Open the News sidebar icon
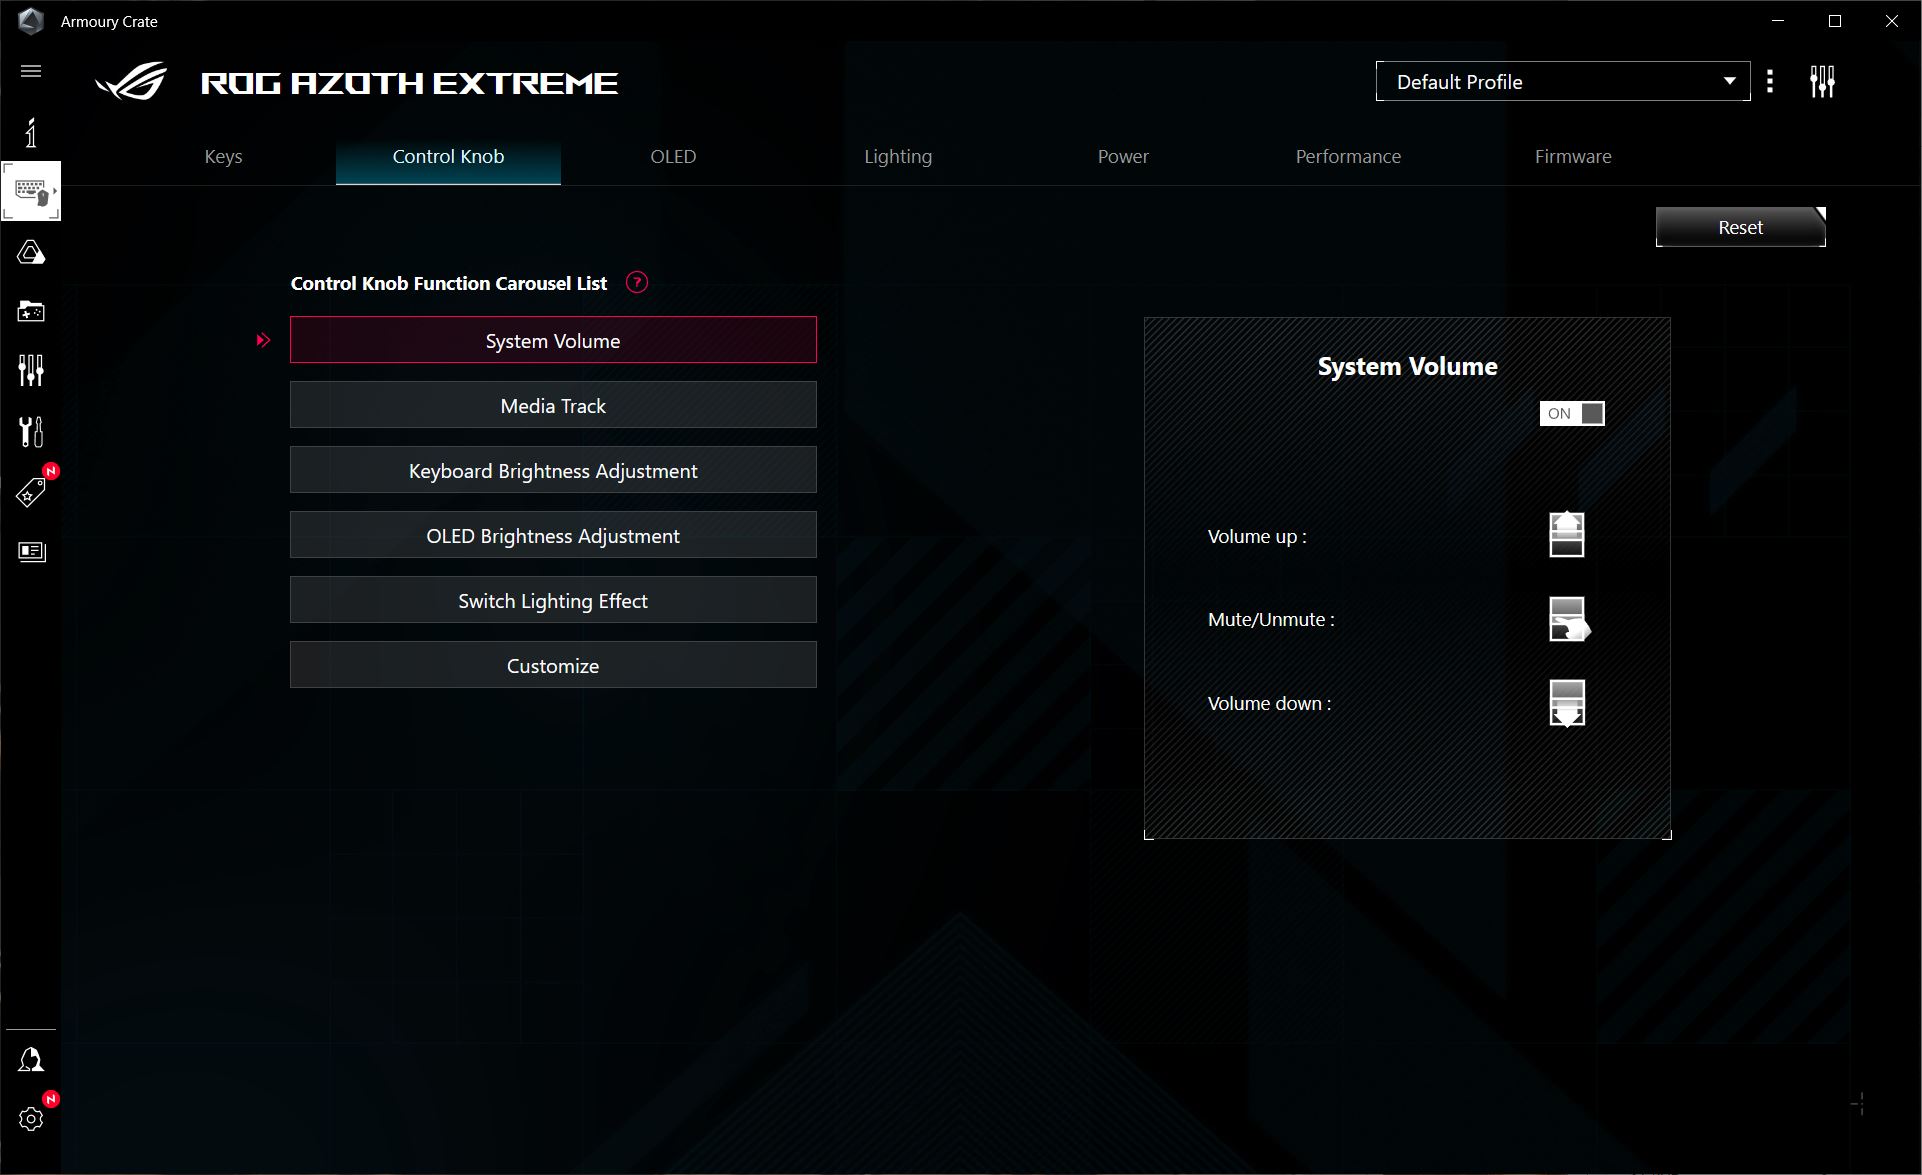Viewport: 1922px width, 1175px height. (31, 552)
